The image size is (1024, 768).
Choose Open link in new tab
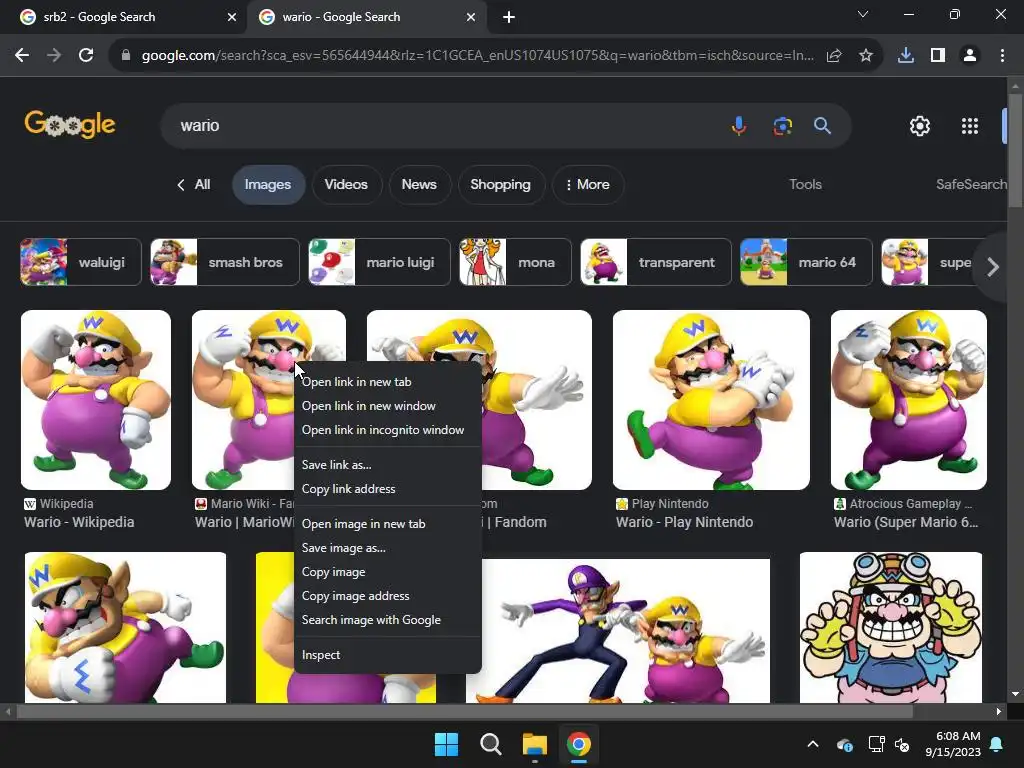point(388,382)
